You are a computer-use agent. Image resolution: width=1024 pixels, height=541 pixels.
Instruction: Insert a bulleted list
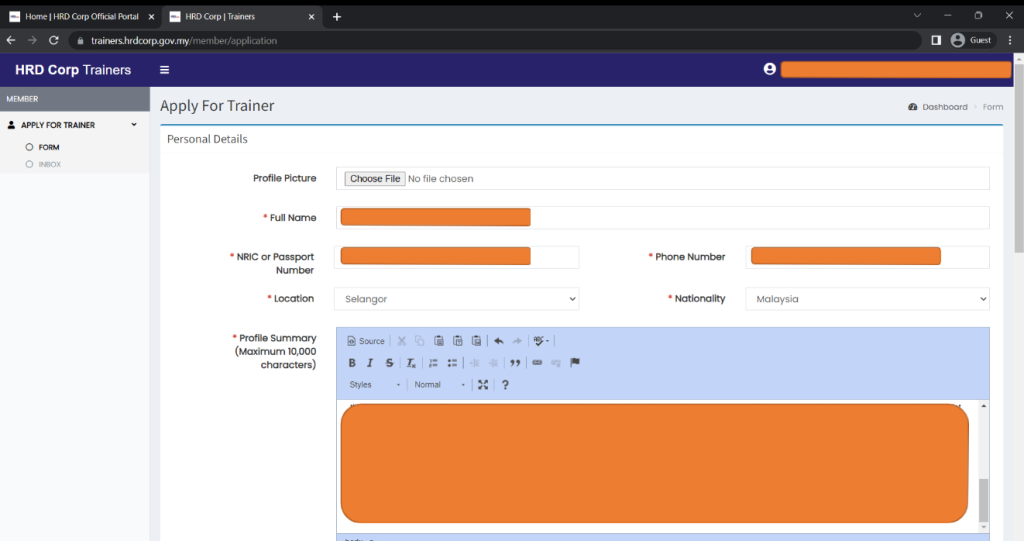coord(452,363)
